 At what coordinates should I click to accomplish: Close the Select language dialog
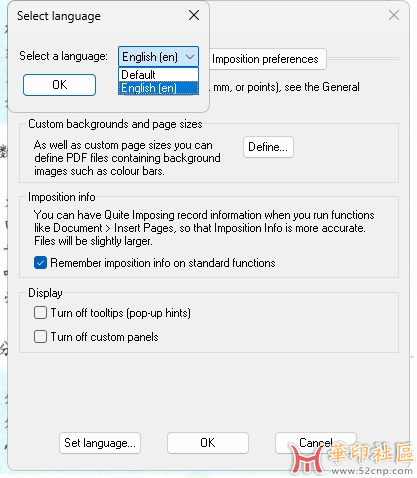point(194,15)
